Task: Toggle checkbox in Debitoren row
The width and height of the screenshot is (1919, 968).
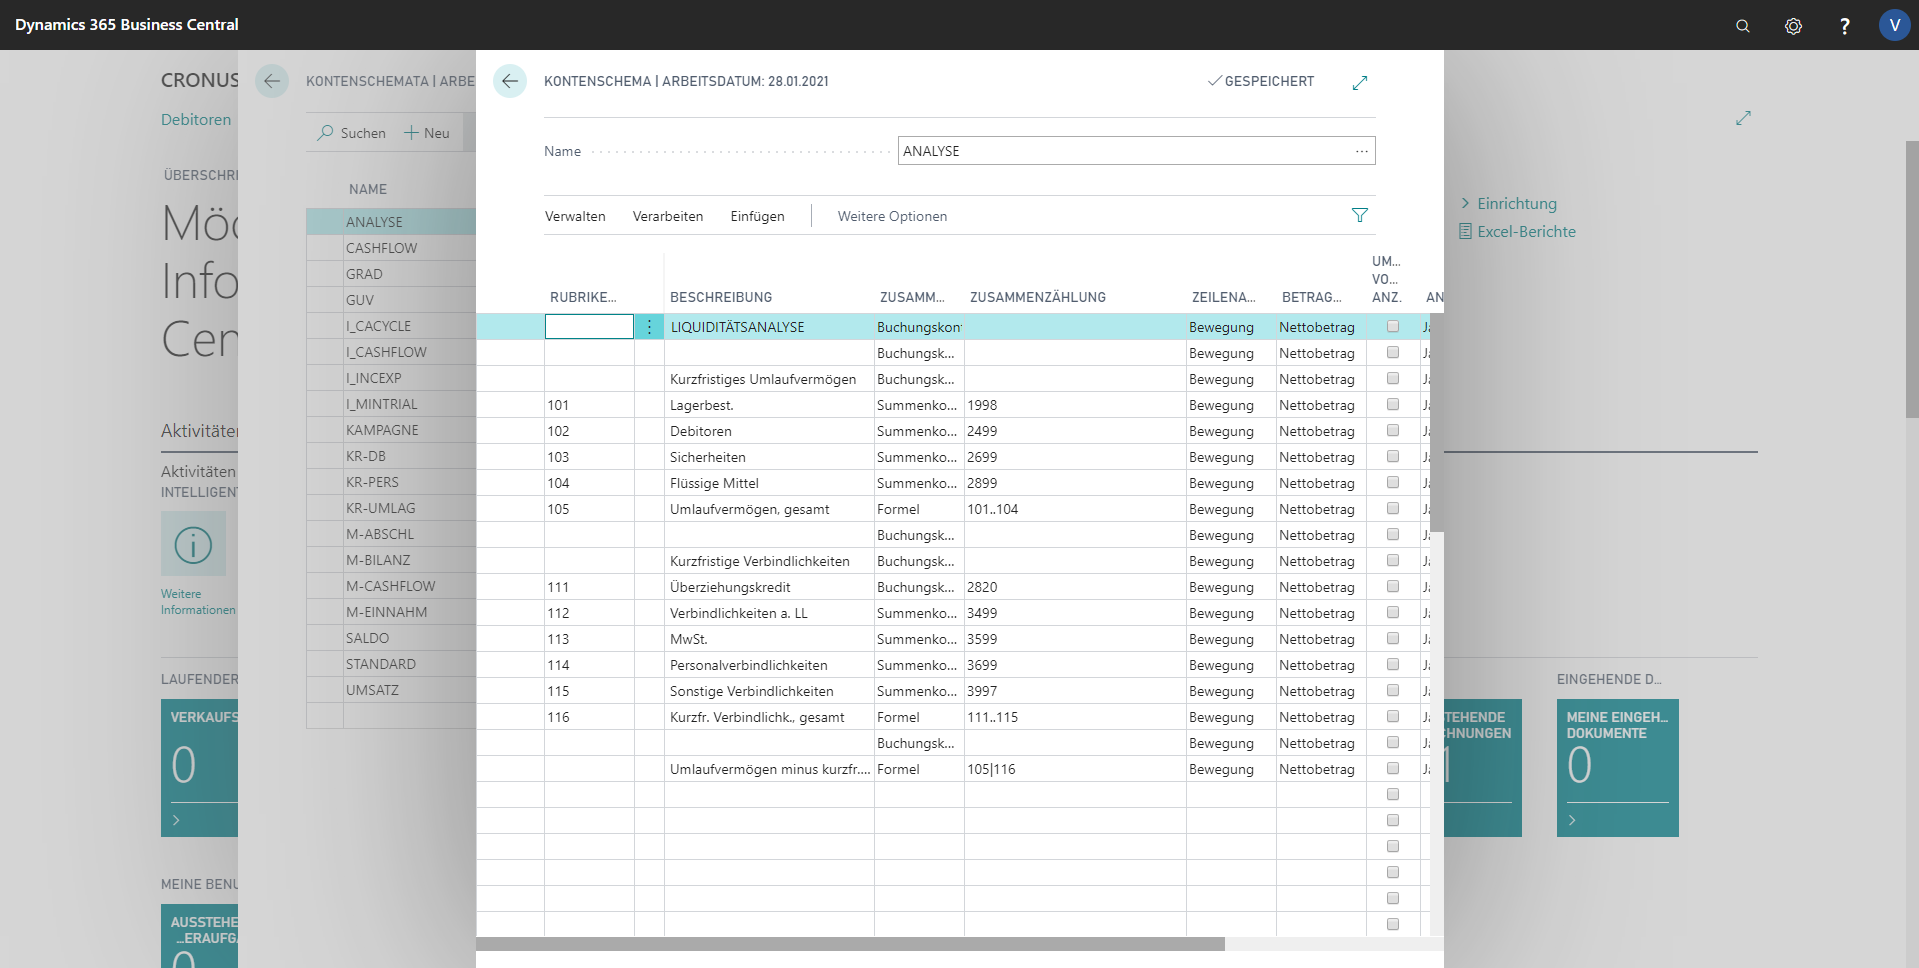Action: coord(1393,431)
